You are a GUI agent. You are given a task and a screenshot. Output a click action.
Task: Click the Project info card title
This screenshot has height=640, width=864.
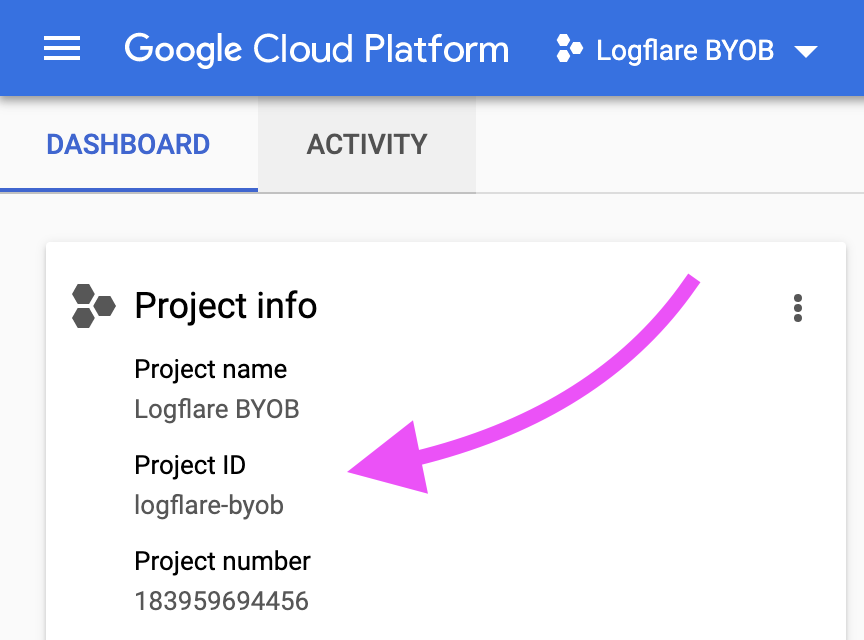226,306
